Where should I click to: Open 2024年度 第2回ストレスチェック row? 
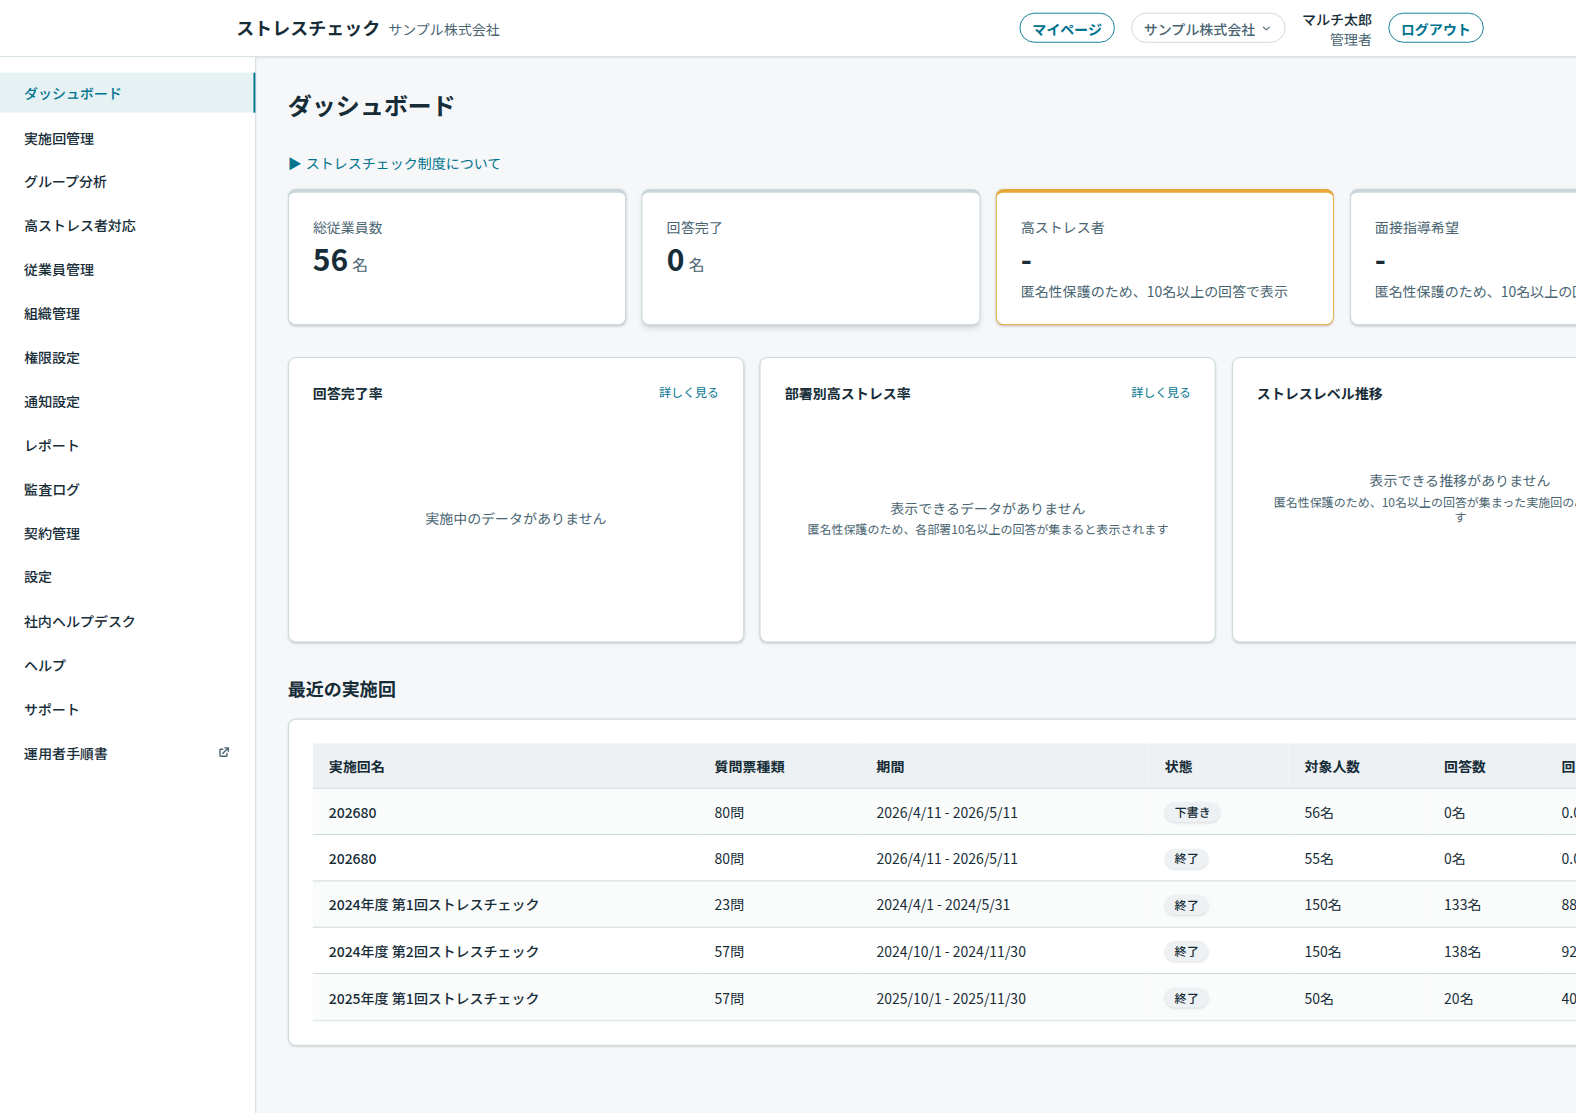pos(944,951)
